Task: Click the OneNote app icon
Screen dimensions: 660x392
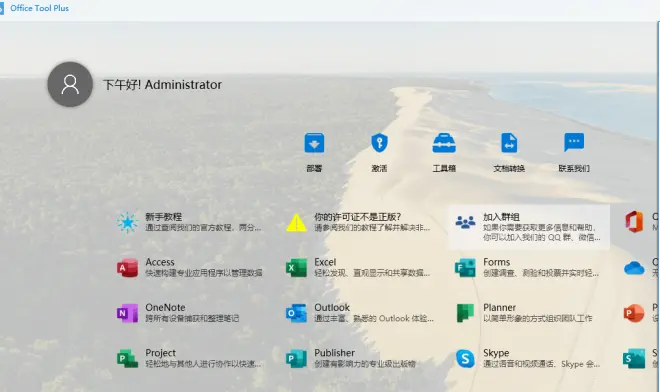Action: click(127, 313)
